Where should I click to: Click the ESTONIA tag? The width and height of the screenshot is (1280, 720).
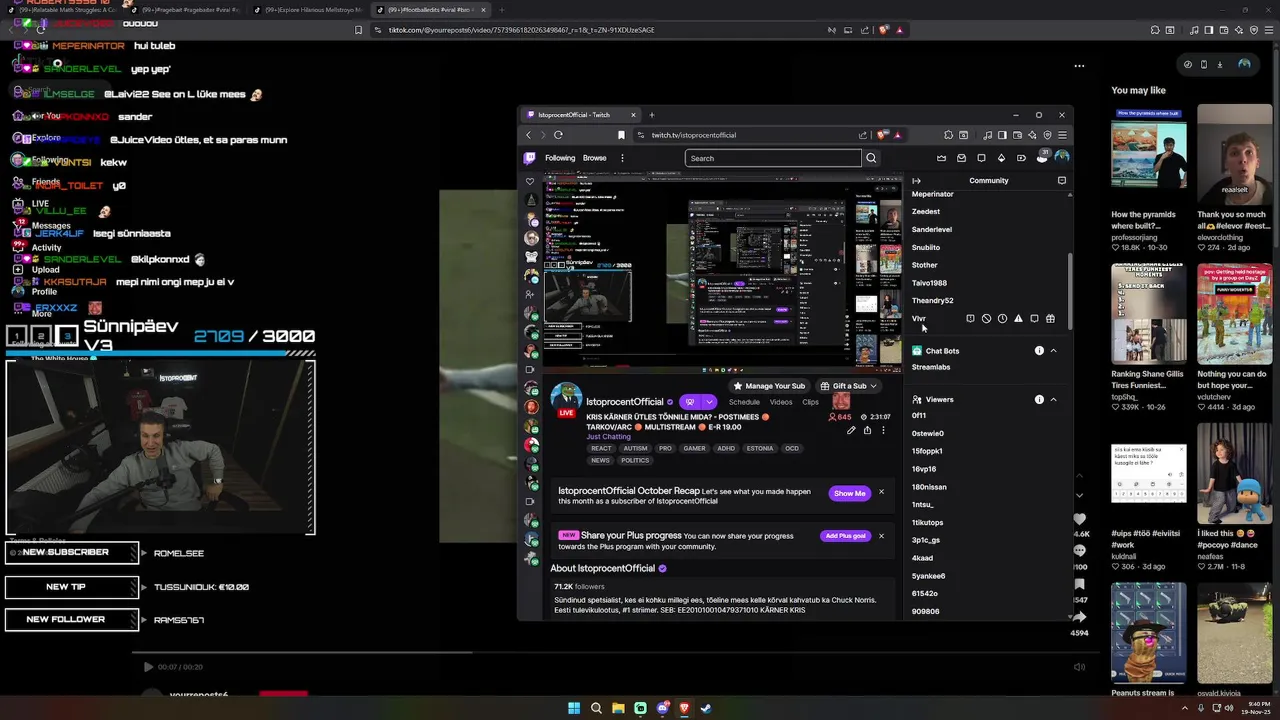760,448
